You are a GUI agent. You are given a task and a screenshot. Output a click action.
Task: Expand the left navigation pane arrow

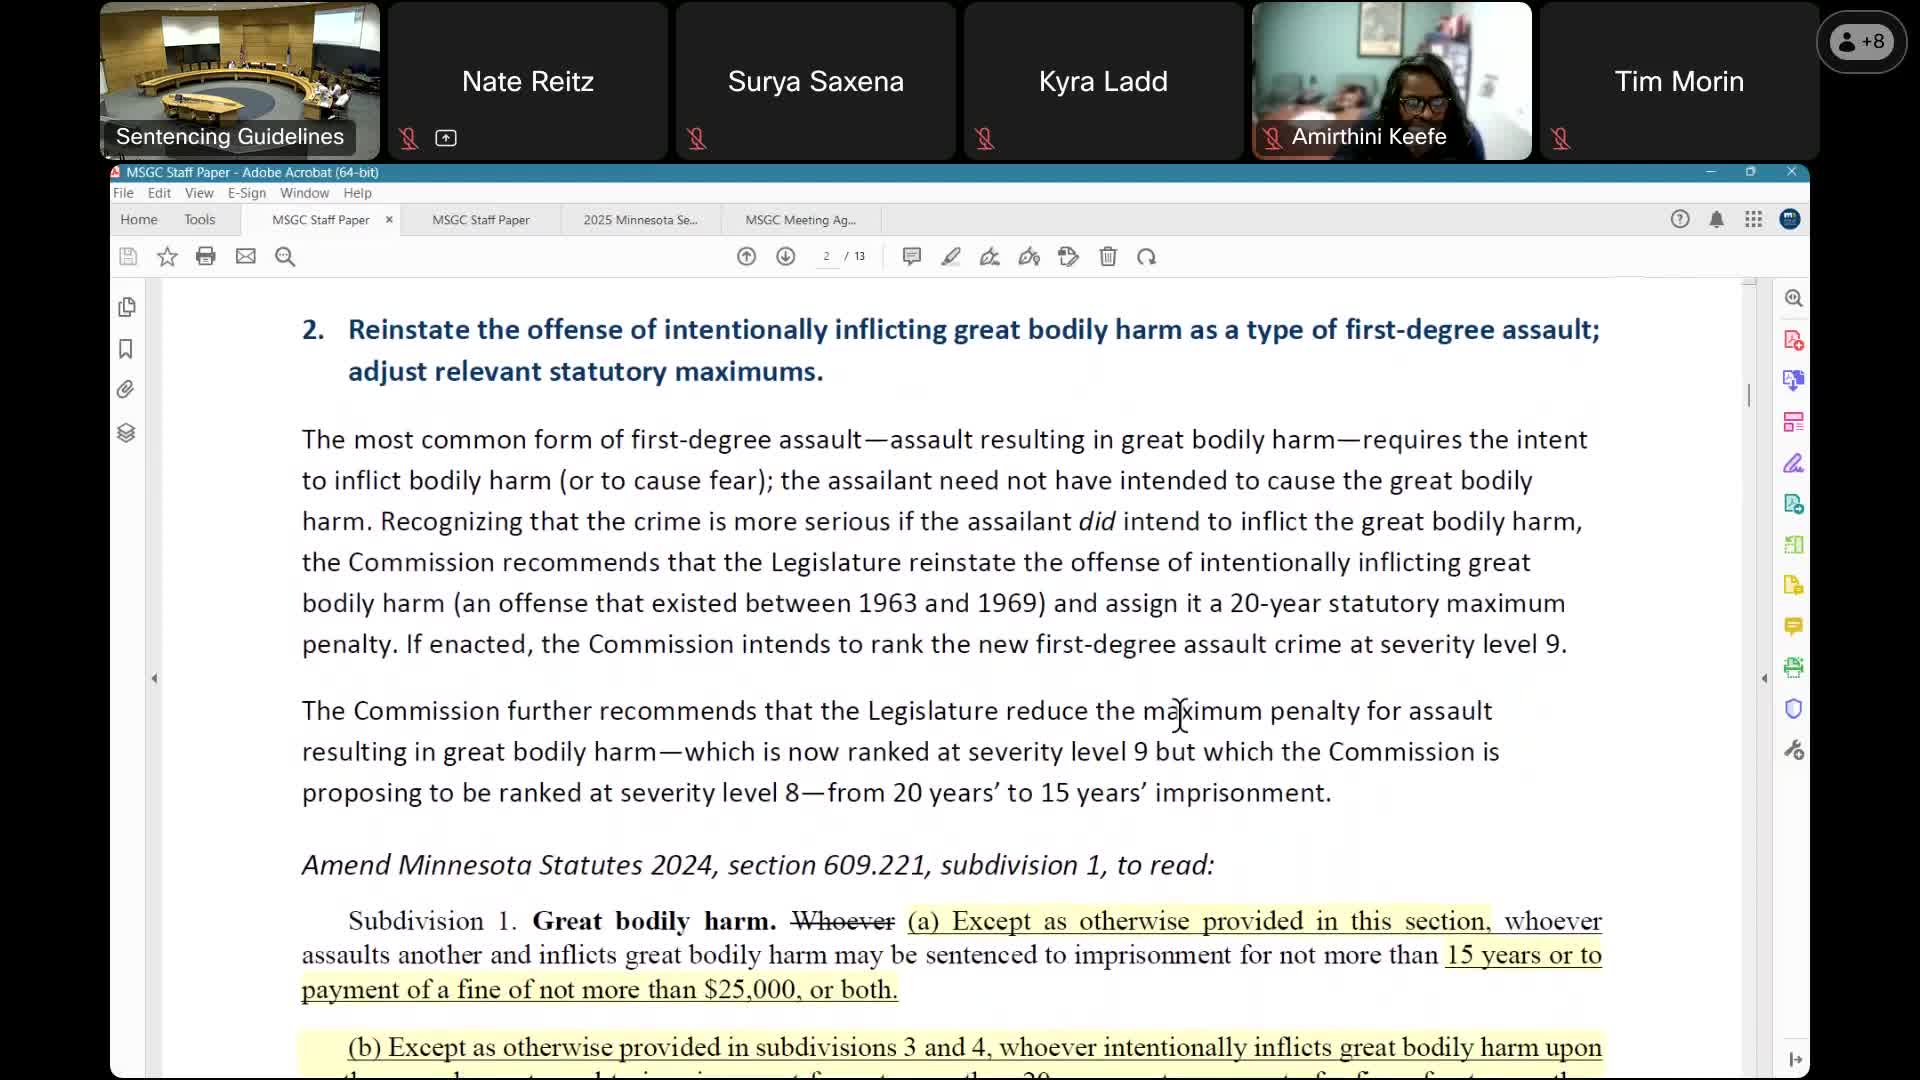154,679
